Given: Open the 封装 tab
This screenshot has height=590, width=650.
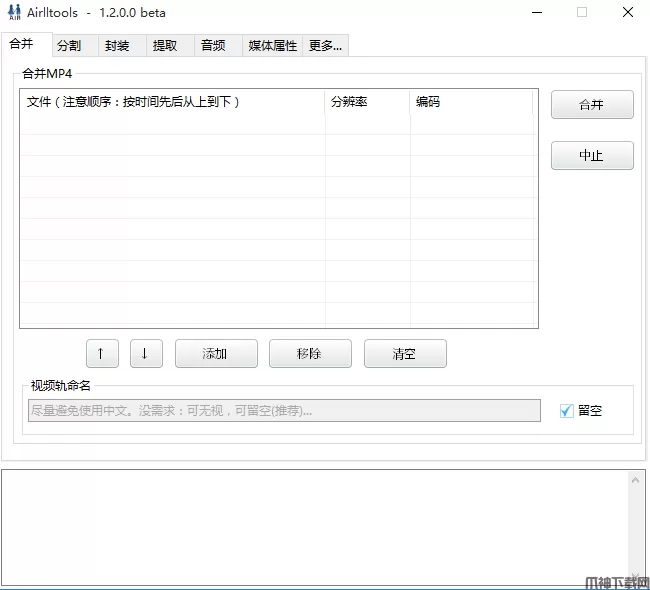Looking at the screenshot, I should 117,46.
